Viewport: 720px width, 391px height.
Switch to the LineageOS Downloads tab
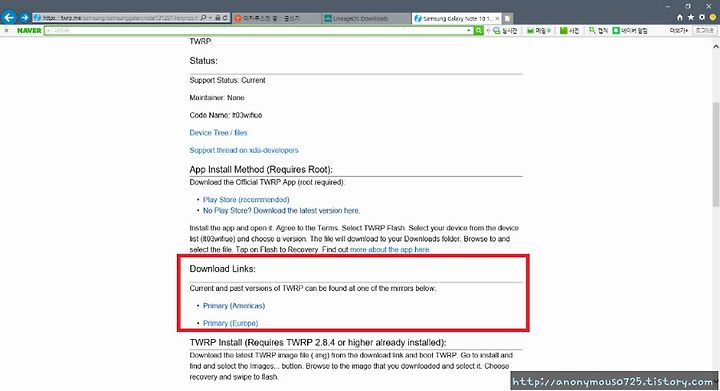[366, 18]
